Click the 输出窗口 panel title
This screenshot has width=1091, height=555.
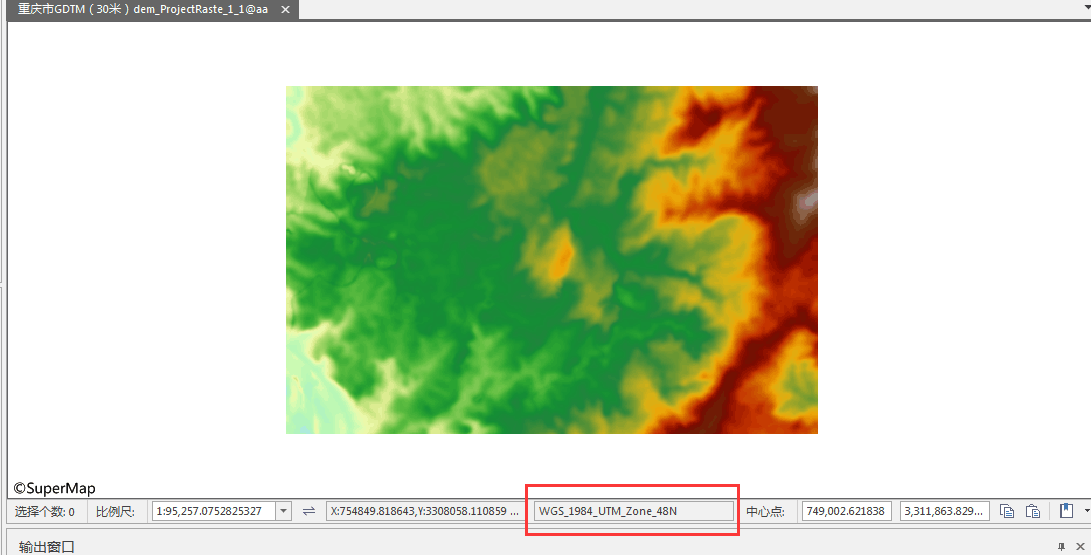coord(47,547)
